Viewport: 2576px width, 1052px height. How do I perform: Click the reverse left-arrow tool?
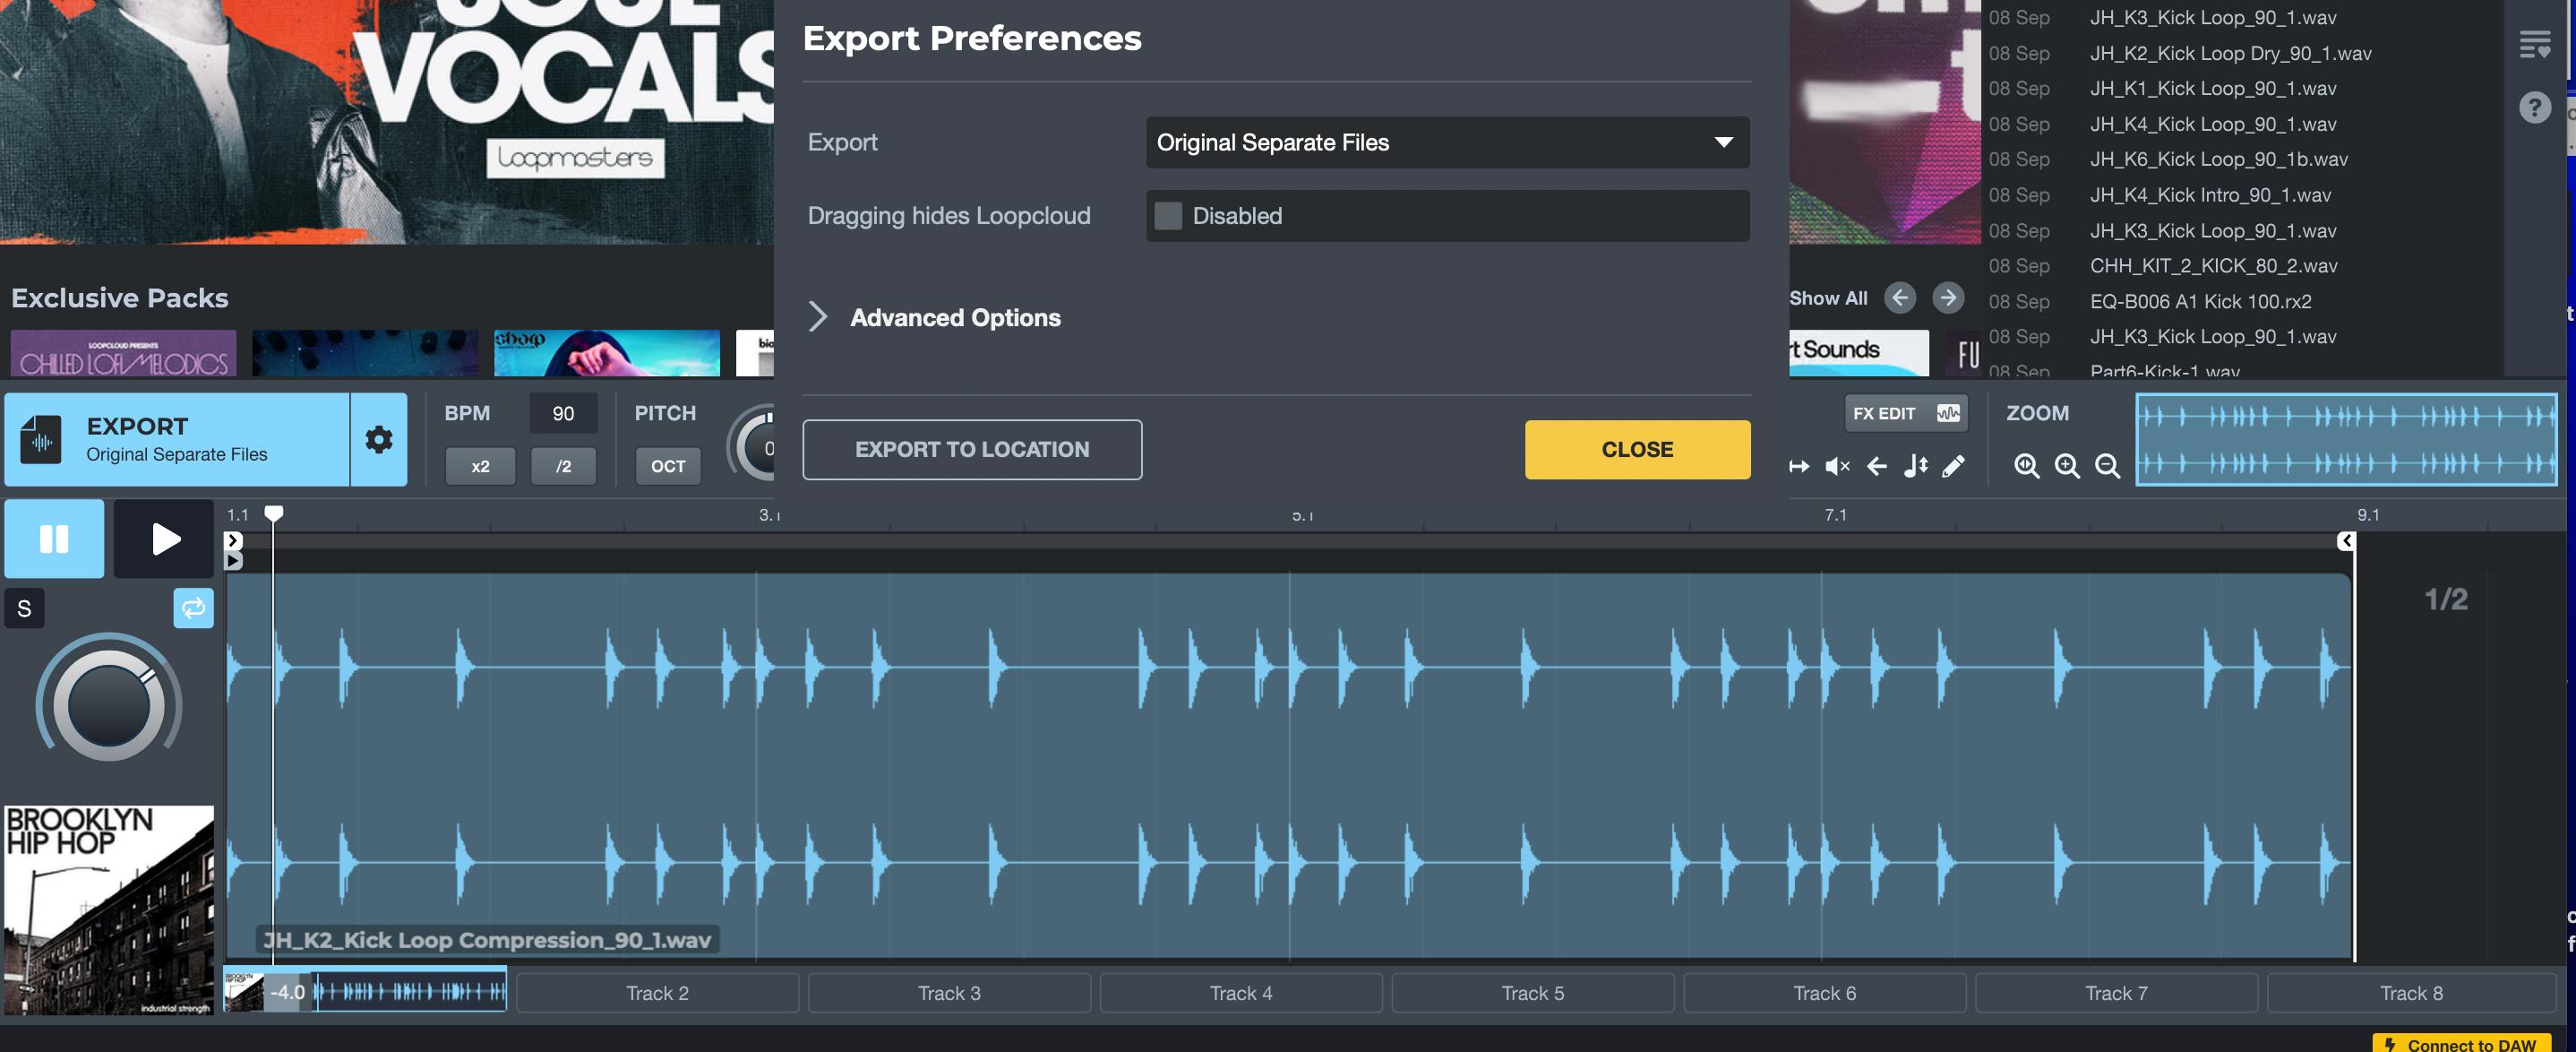tap(1877, 466)
